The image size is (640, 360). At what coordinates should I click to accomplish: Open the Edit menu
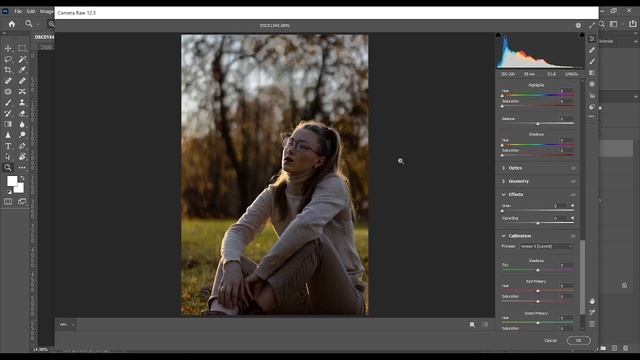tap(31, 11)
